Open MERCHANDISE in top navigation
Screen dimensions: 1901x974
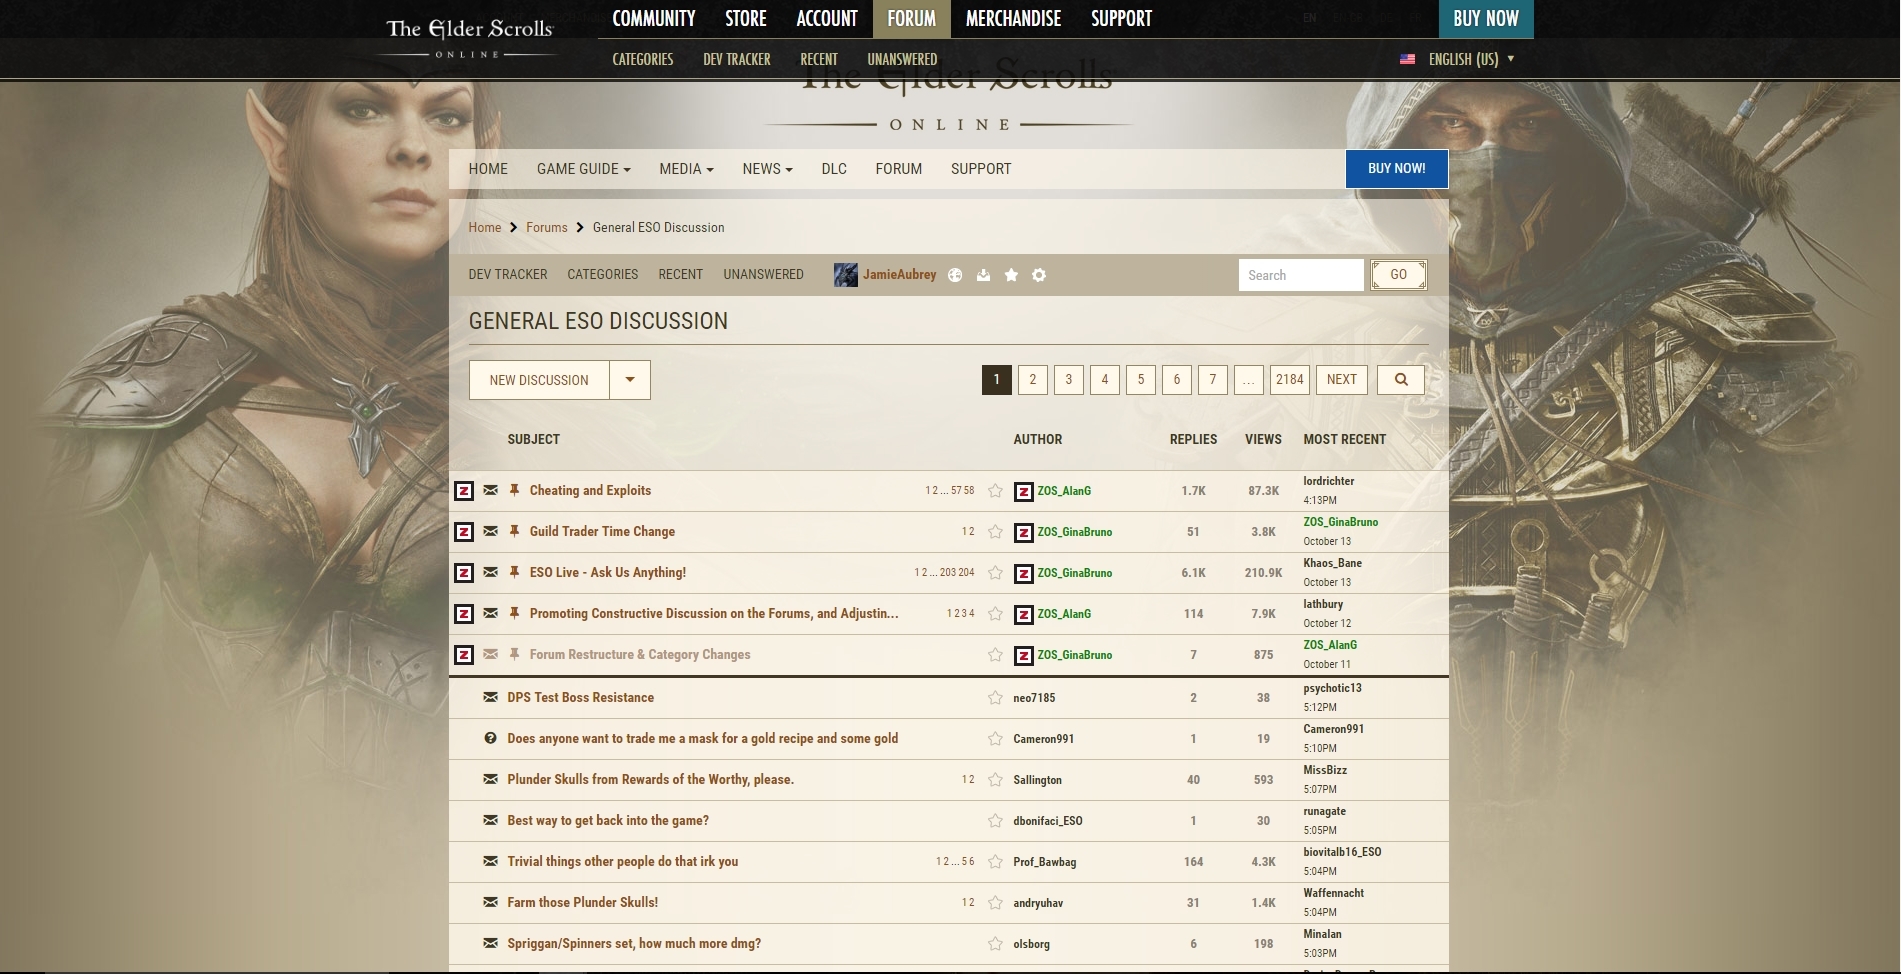1013,19
